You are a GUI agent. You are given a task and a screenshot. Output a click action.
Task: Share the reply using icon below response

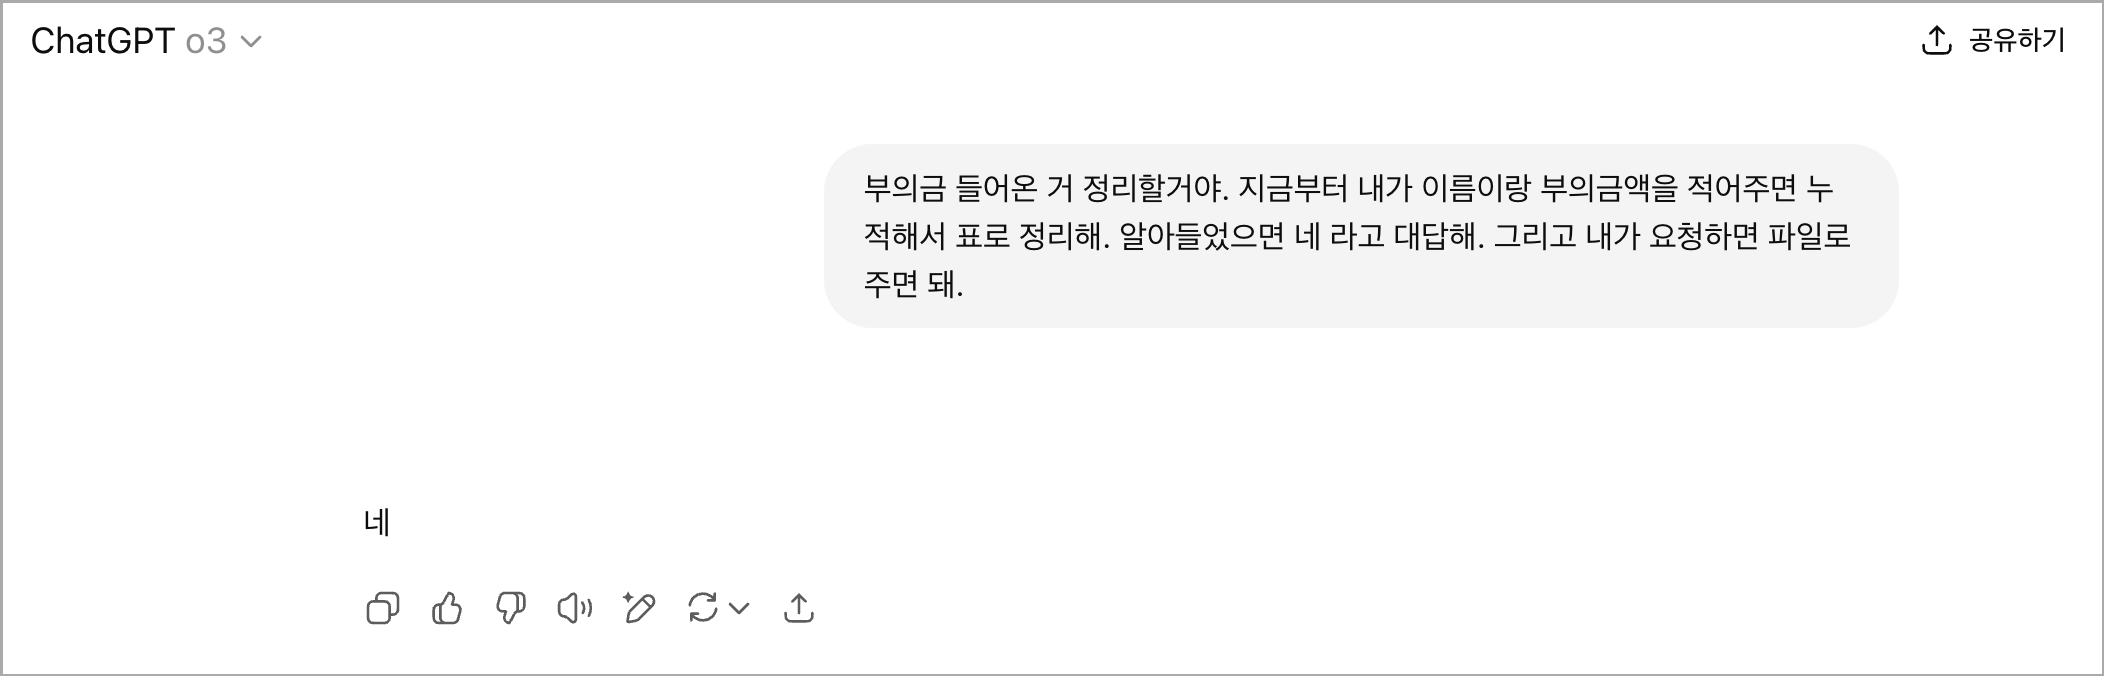pyautogui.click(x=799, y=608)
